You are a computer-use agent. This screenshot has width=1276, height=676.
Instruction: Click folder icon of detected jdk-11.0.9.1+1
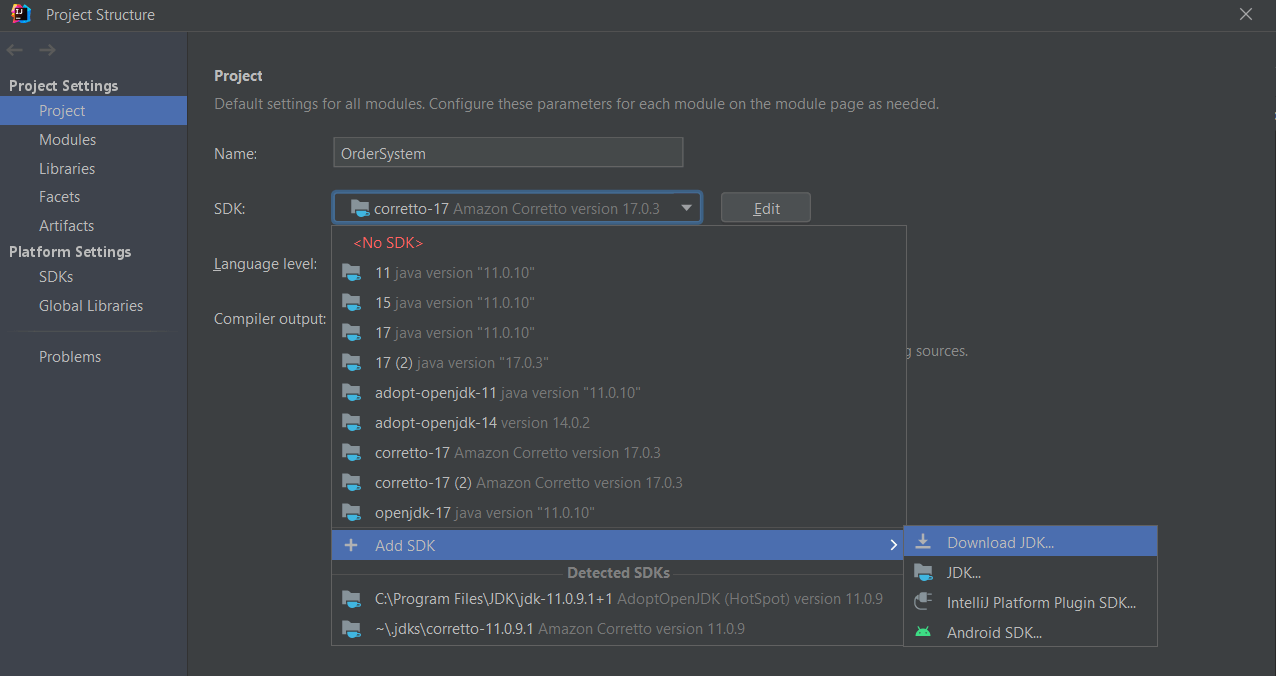coord(351,599)
